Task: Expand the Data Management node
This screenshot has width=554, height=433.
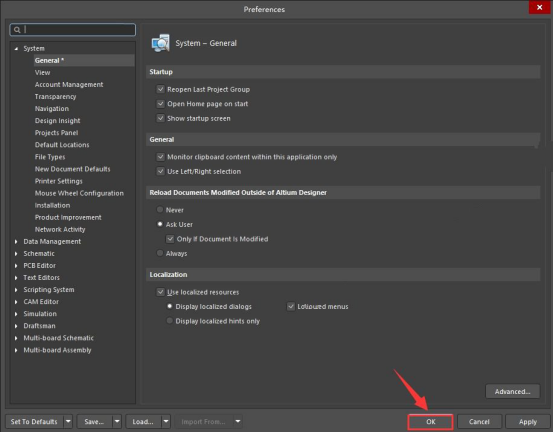Action: coord(16,242)
